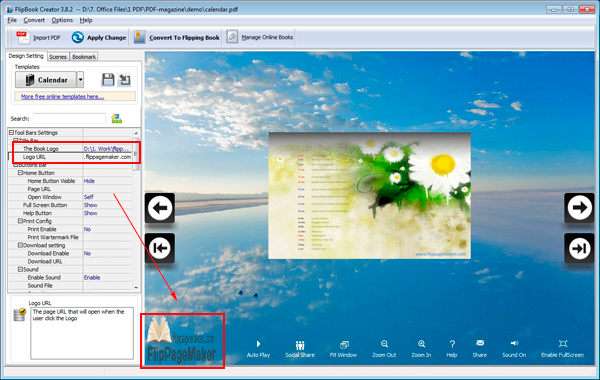Jump to last page button
Image resolution: width=600 pixels, height=380 pixels.
[579, 248]
